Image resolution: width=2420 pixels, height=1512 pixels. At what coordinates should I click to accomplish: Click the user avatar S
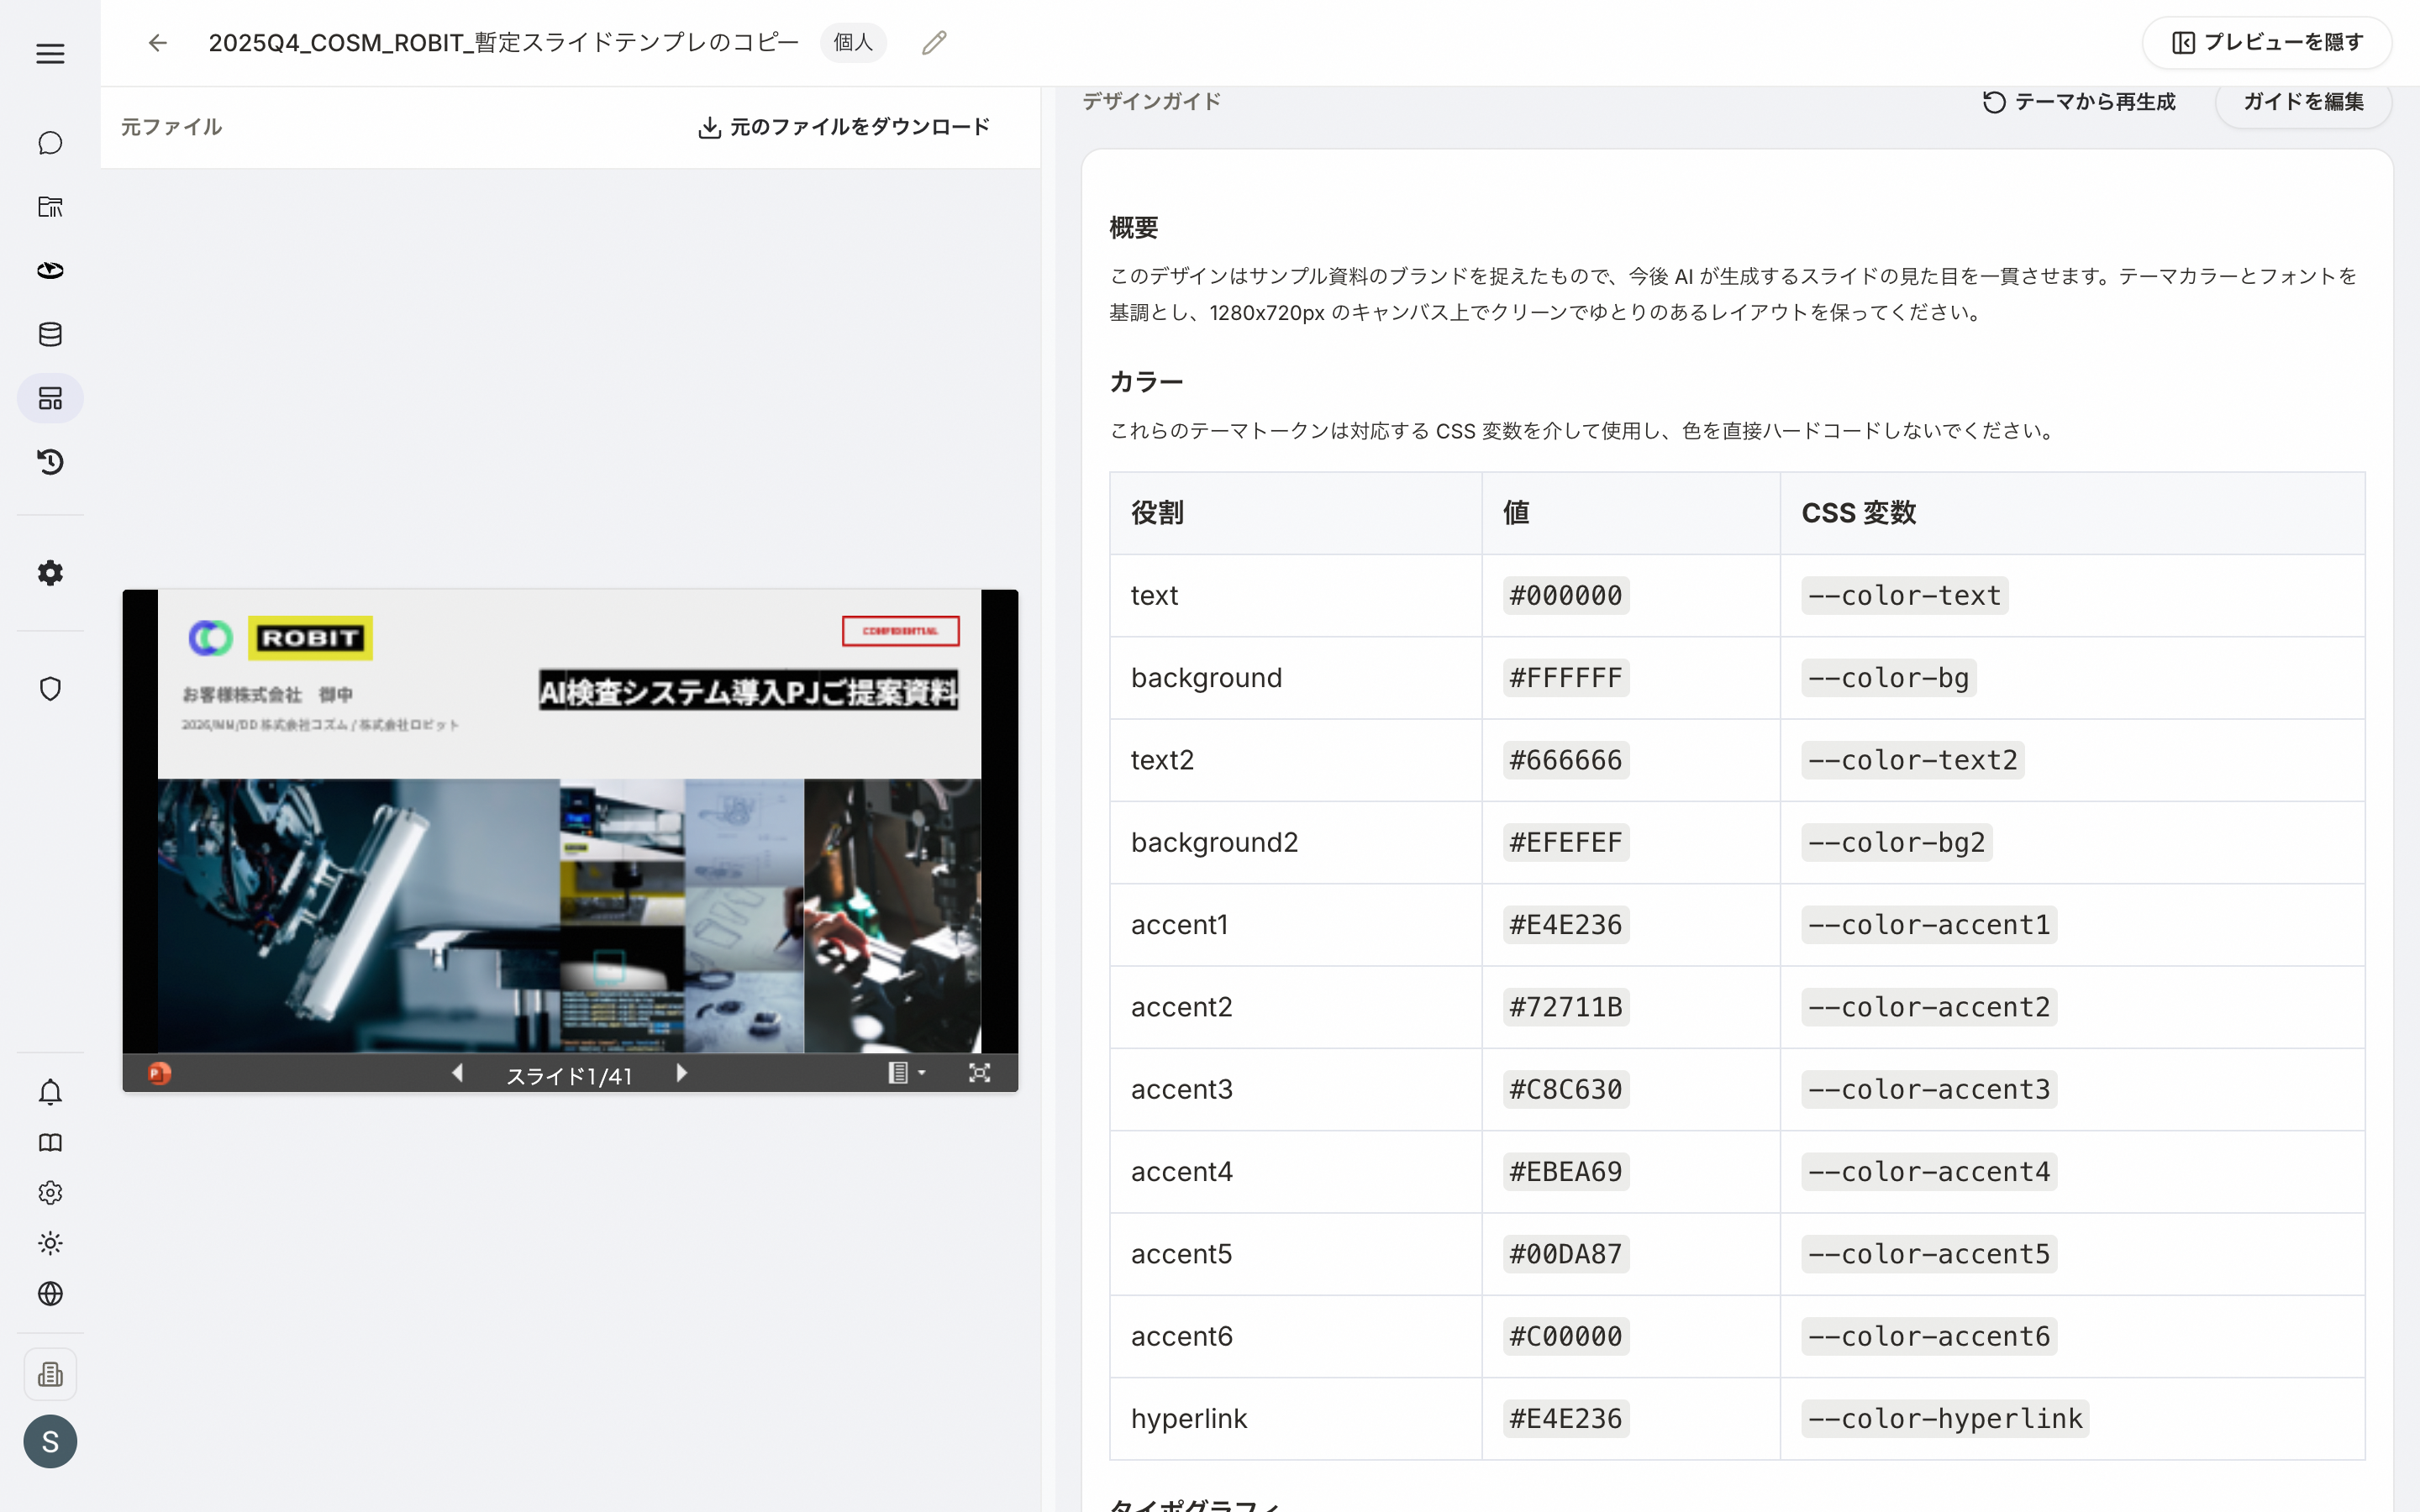pos(50,1441)
